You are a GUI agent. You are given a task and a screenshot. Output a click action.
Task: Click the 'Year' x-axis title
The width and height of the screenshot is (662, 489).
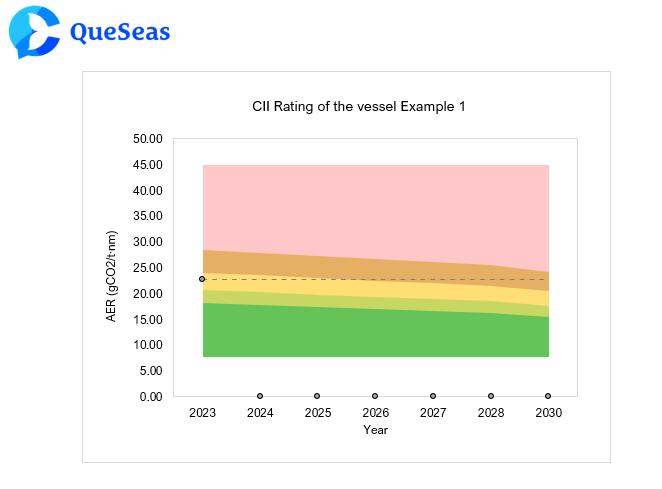375,430
